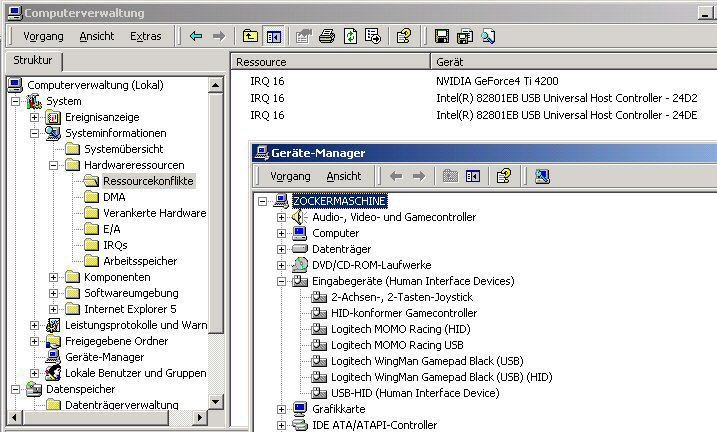Click the Forward arrow in Computerverwaltung toolbar
This screenshot has height=432, width=717.
point(219,36)
